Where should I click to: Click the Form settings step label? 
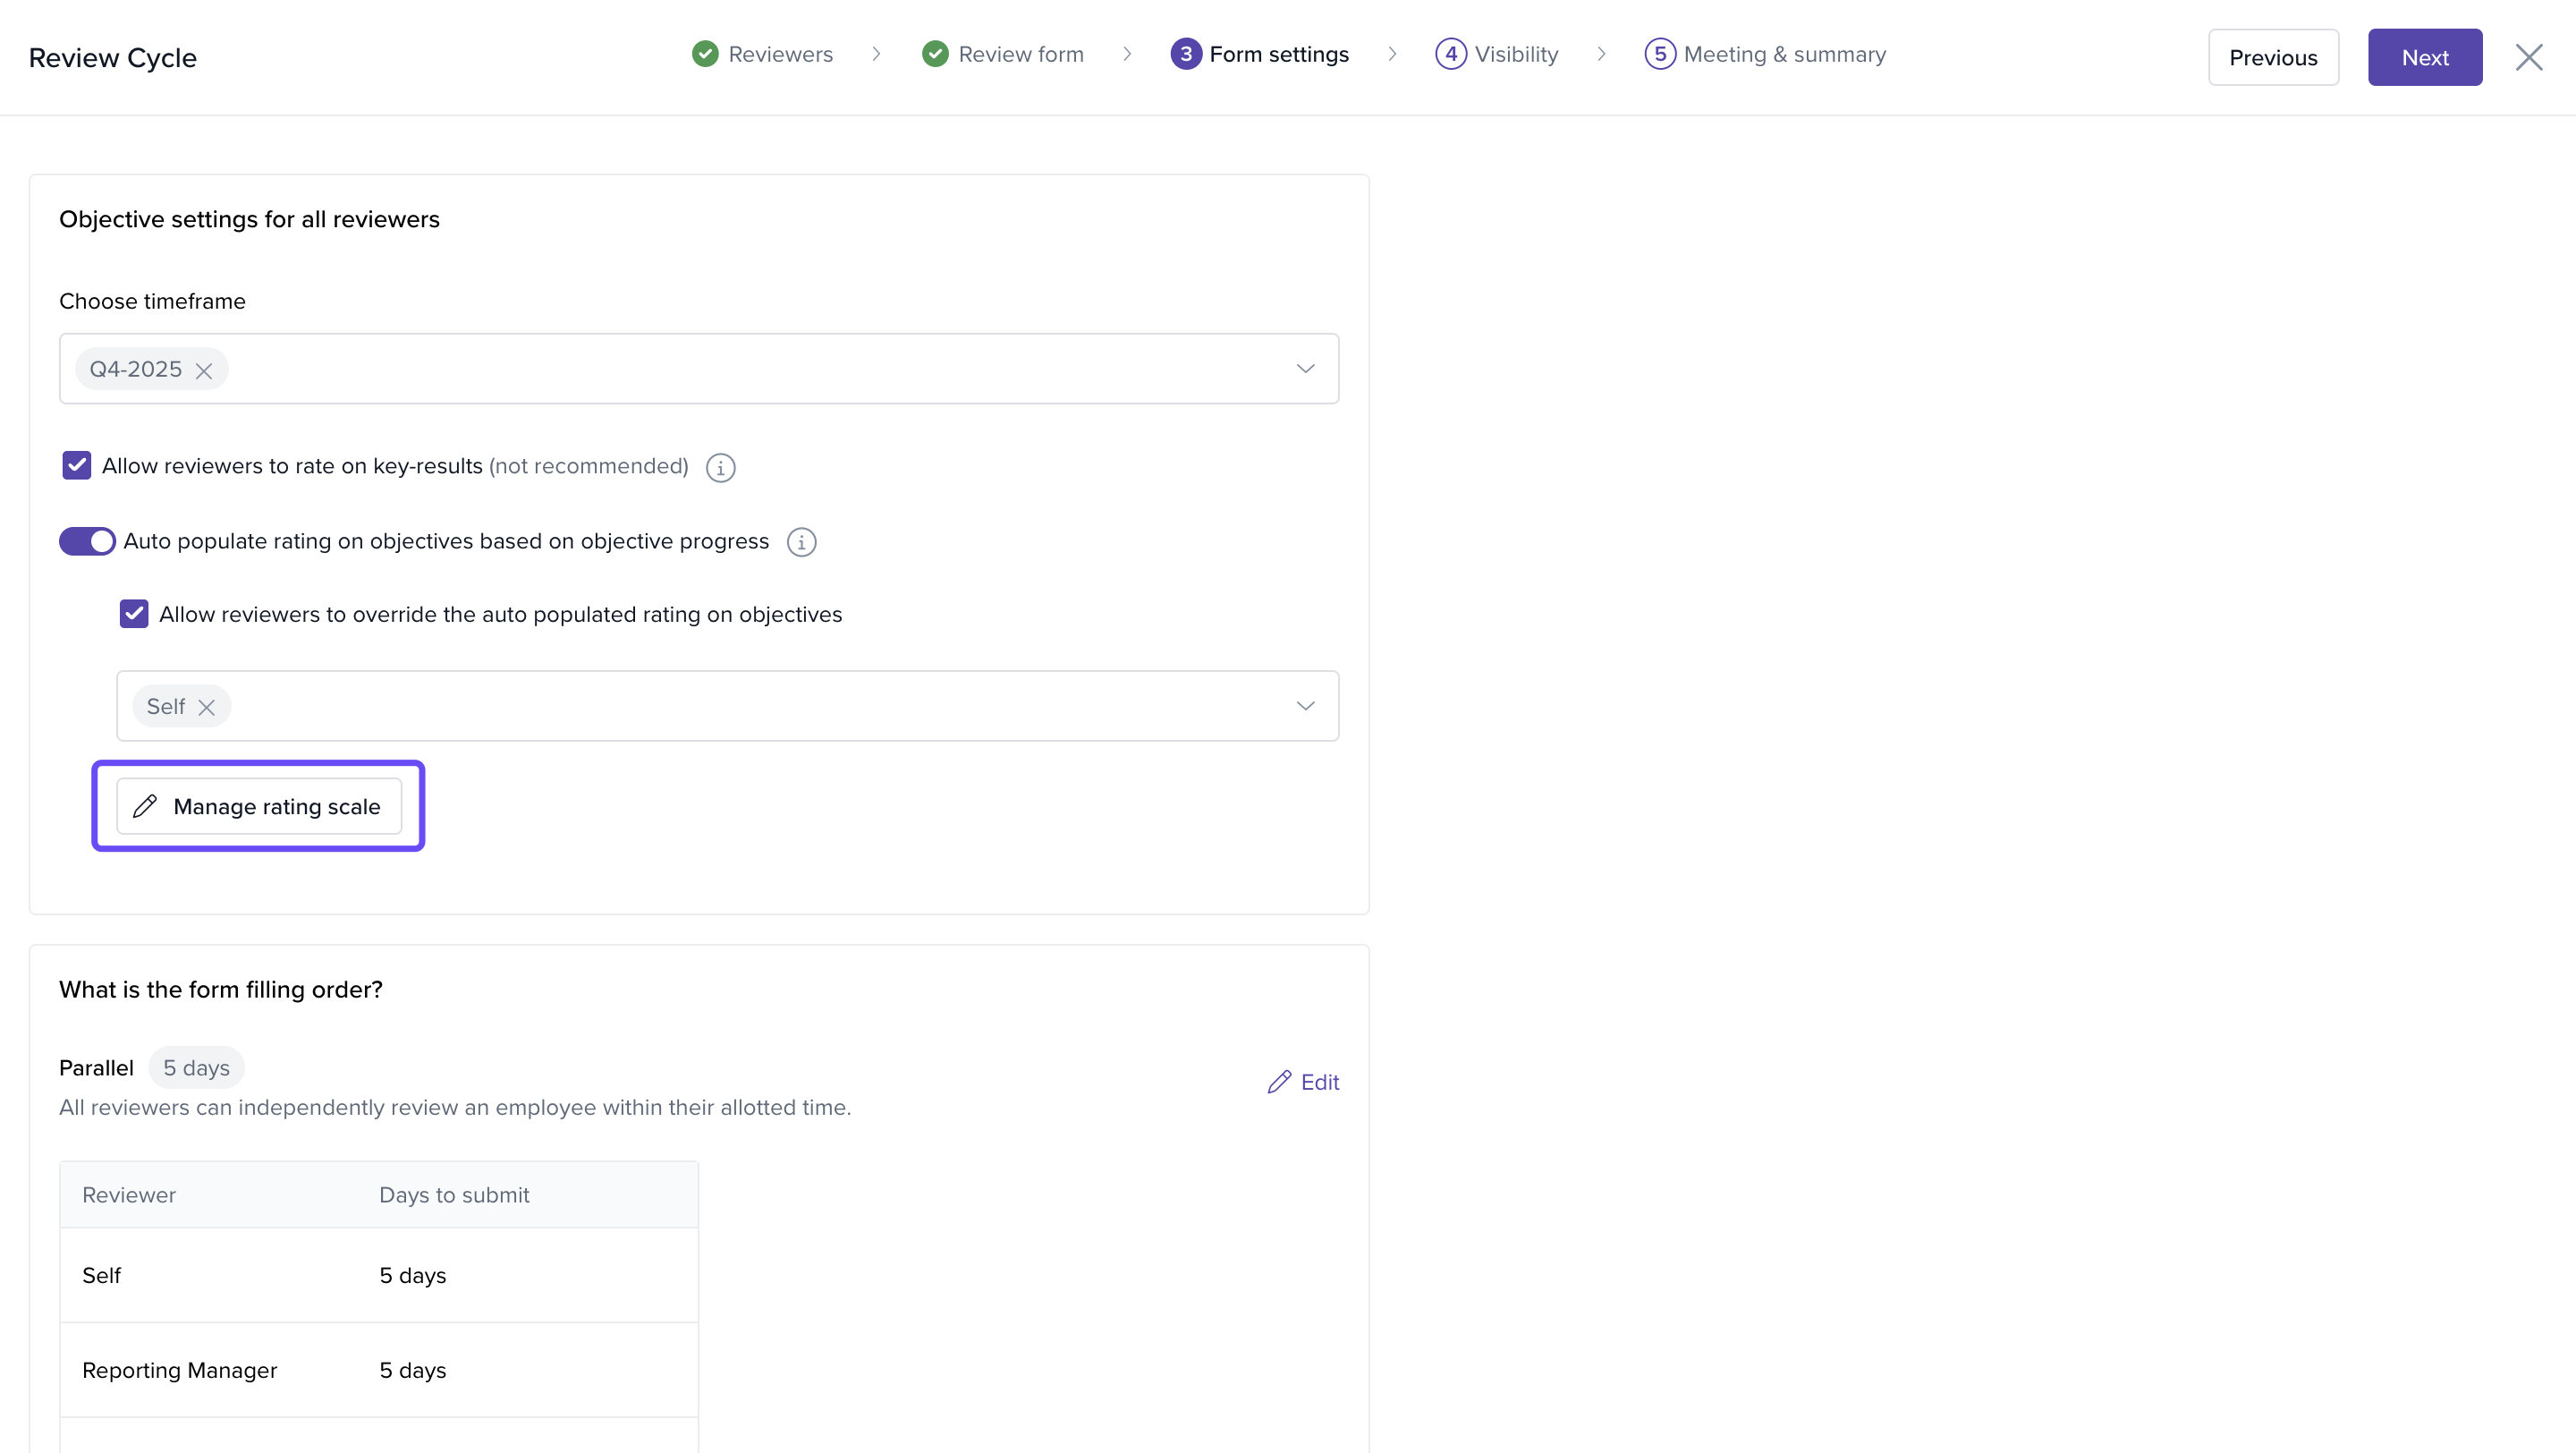click(1278, 54)
